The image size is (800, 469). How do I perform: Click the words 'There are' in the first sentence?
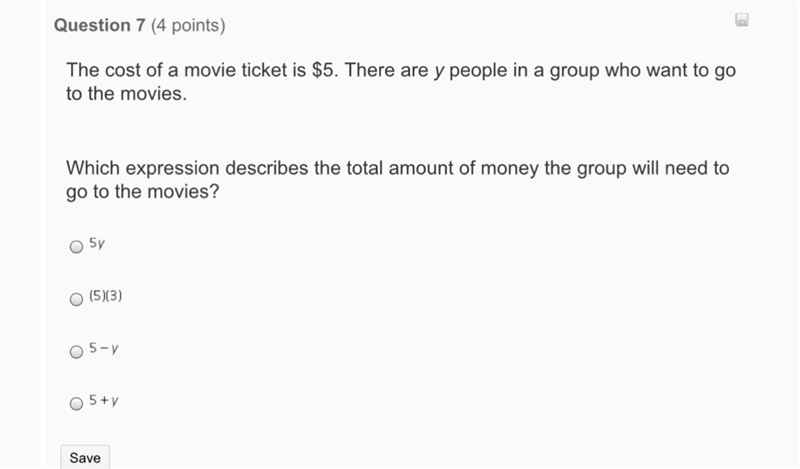coord(386,70)
